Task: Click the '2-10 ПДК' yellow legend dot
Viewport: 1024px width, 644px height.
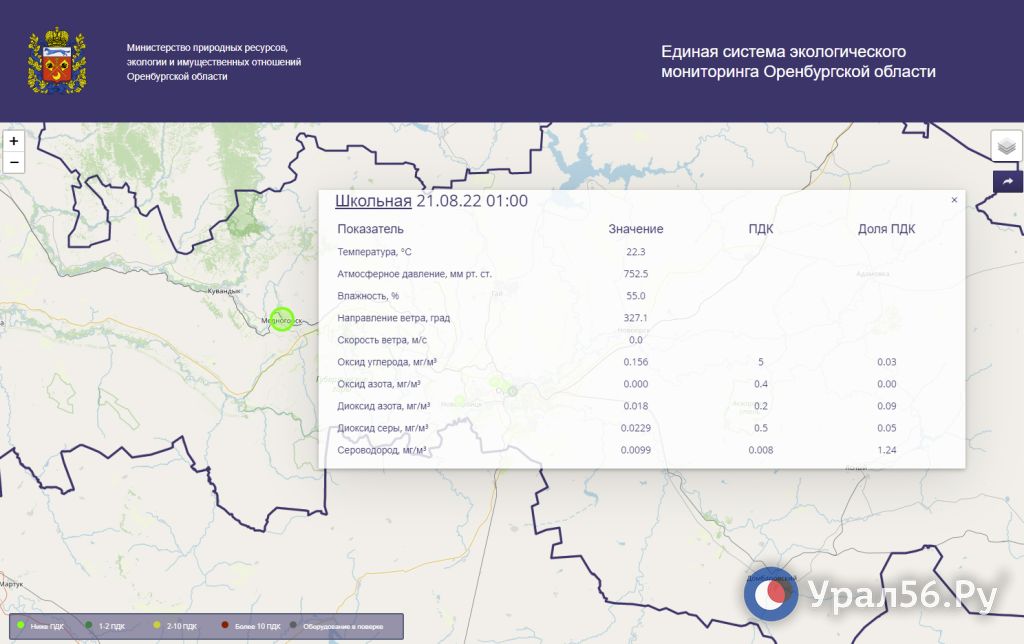Action: point(157,625)
